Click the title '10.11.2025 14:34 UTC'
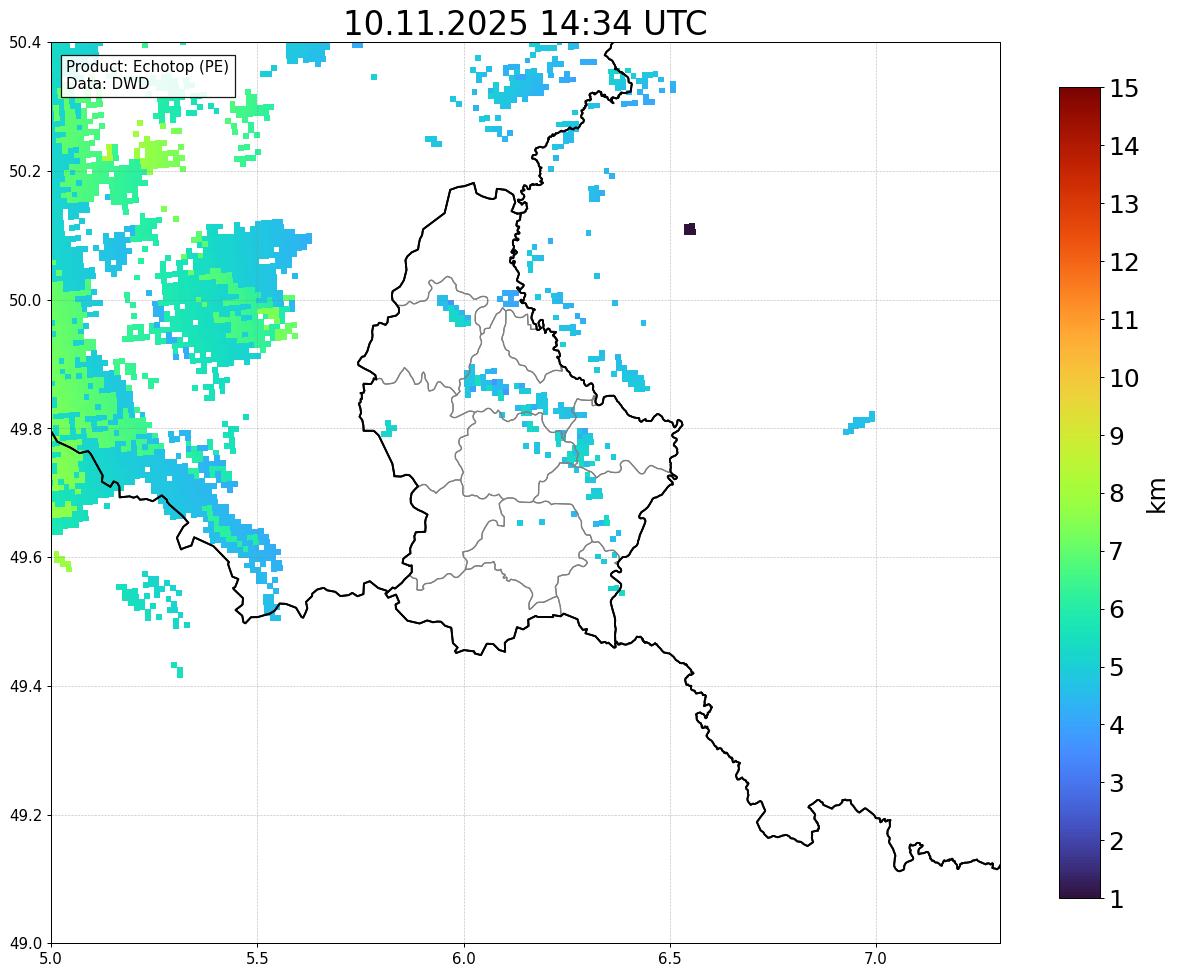 525,23
